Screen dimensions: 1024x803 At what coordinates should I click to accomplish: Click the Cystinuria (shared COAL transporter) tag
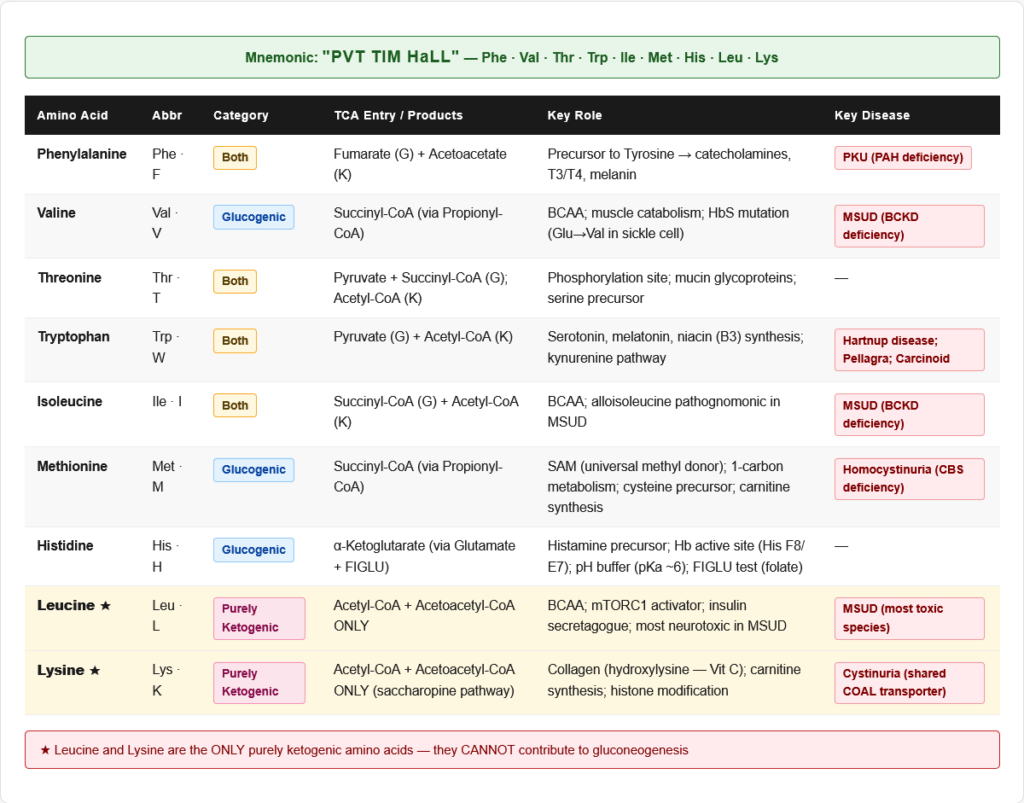click(x=909, y=682)
